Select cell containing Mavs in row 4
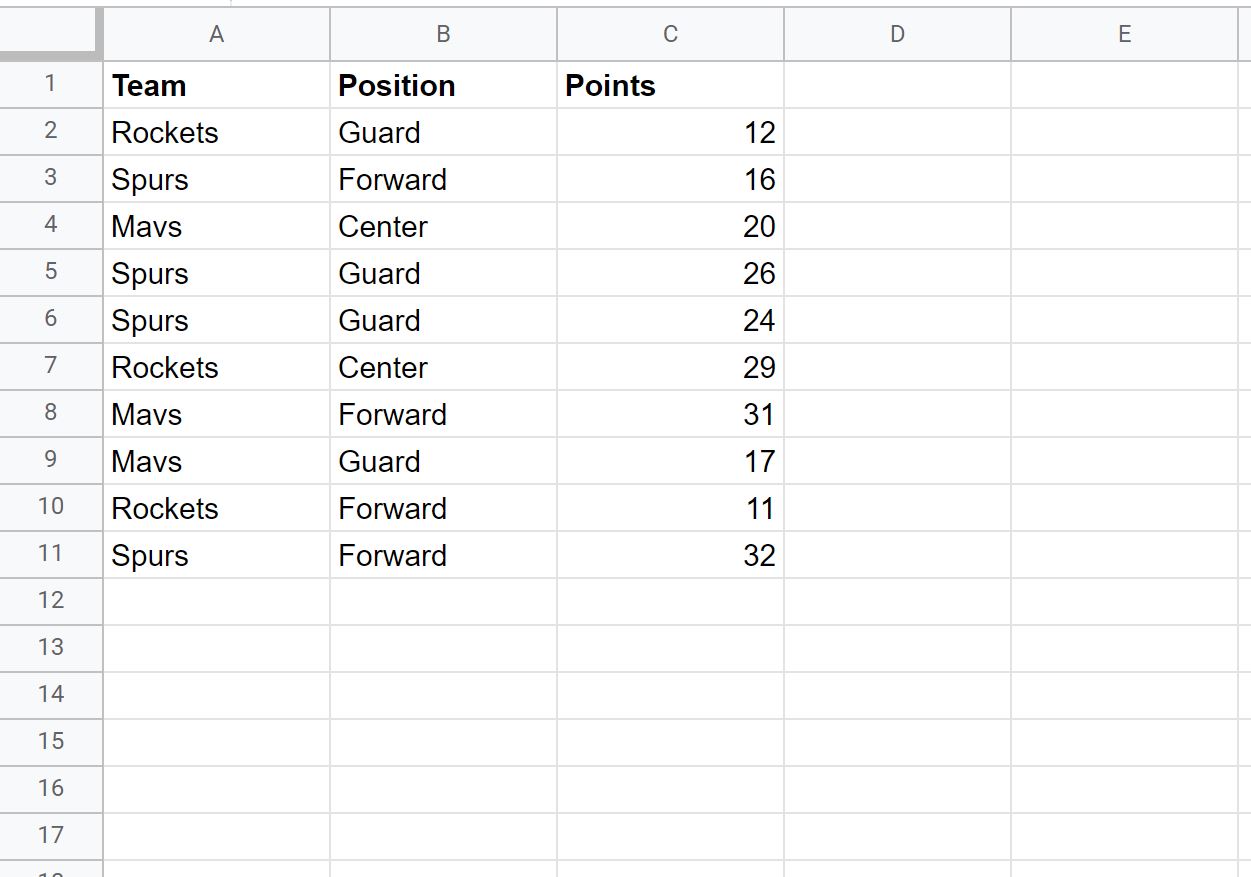Screen dimensions: 1251x877 click(216, 226)
